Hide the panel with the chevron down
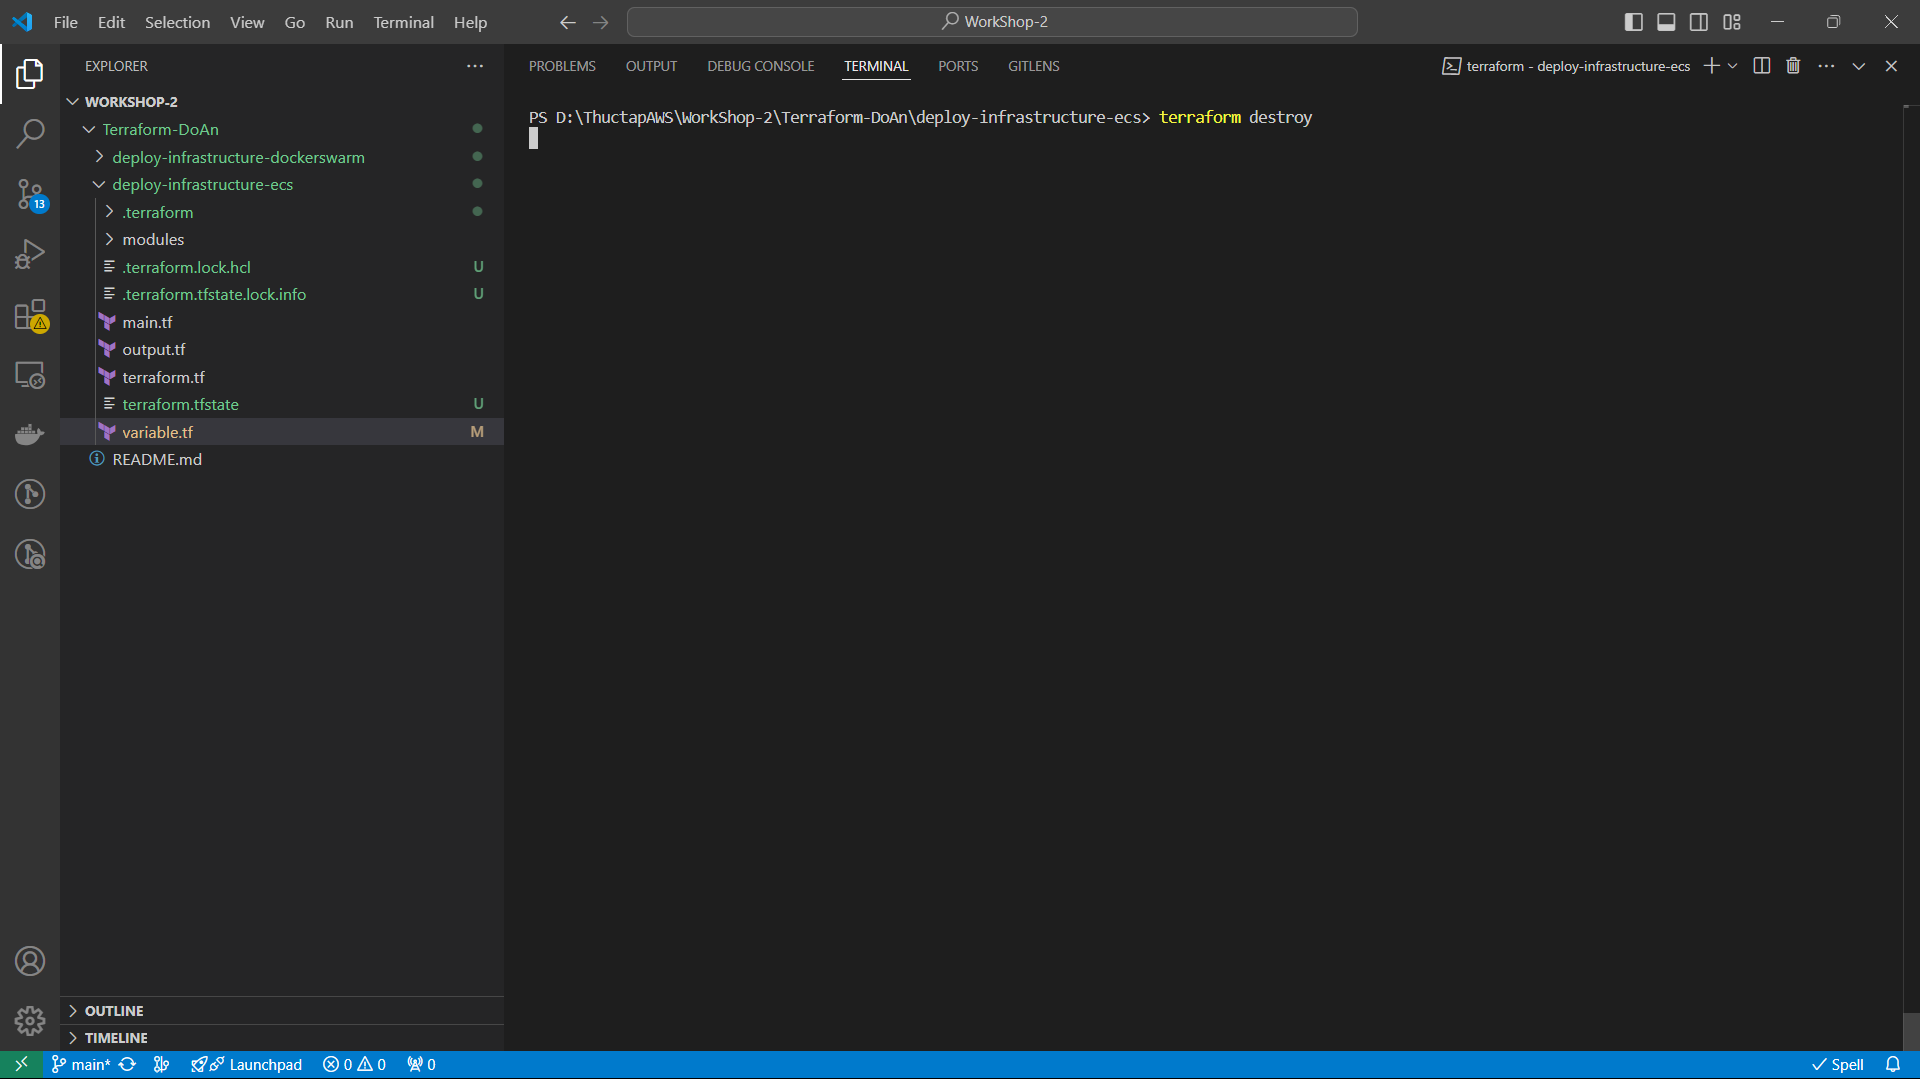1920x1079 pixels. 1859,66
